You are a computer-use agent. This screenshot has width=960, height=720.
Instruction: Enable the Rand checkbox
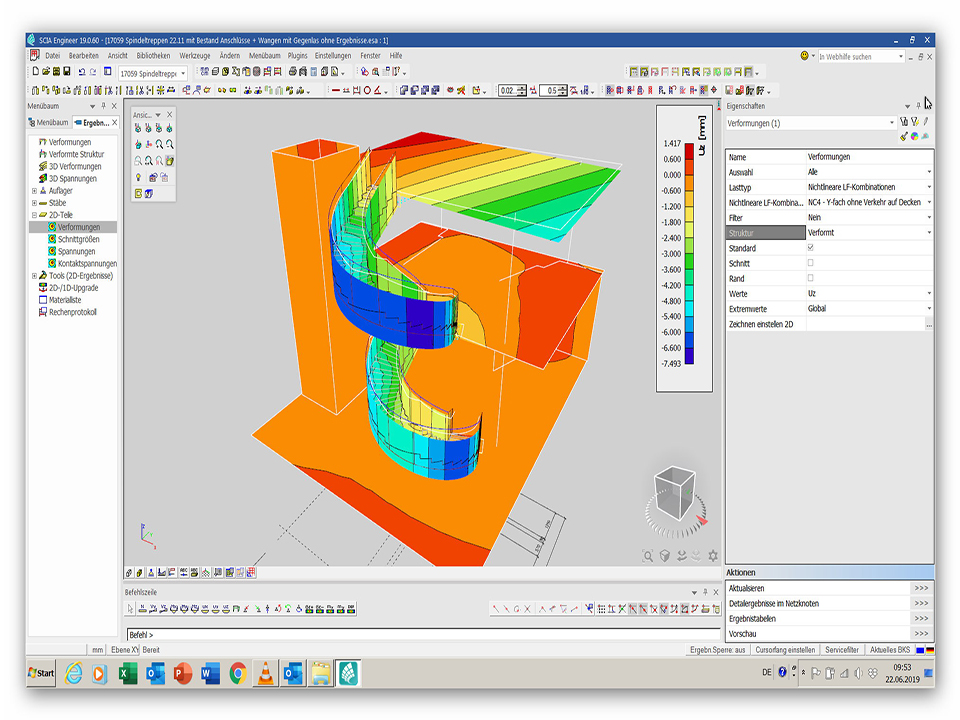[810, 278]
